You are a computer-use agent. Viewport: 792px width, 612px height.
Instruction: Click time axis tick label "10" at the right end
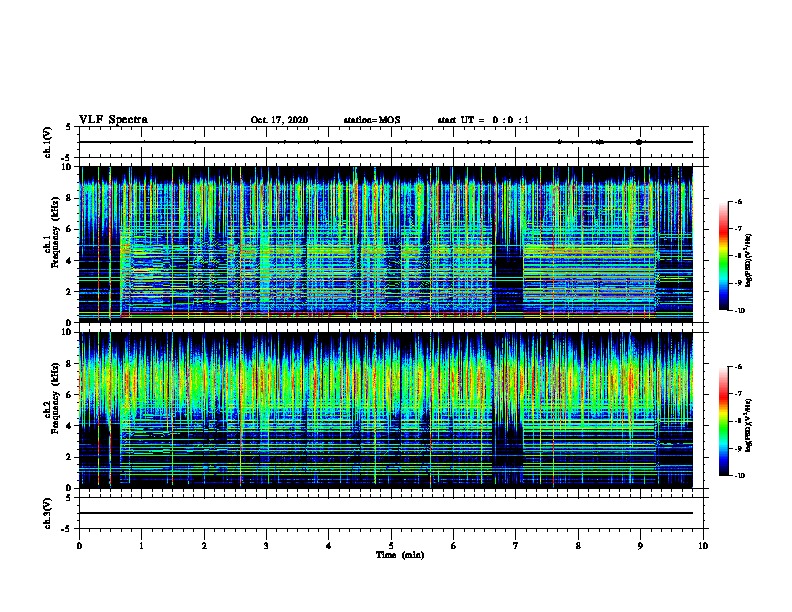[703, 546]
